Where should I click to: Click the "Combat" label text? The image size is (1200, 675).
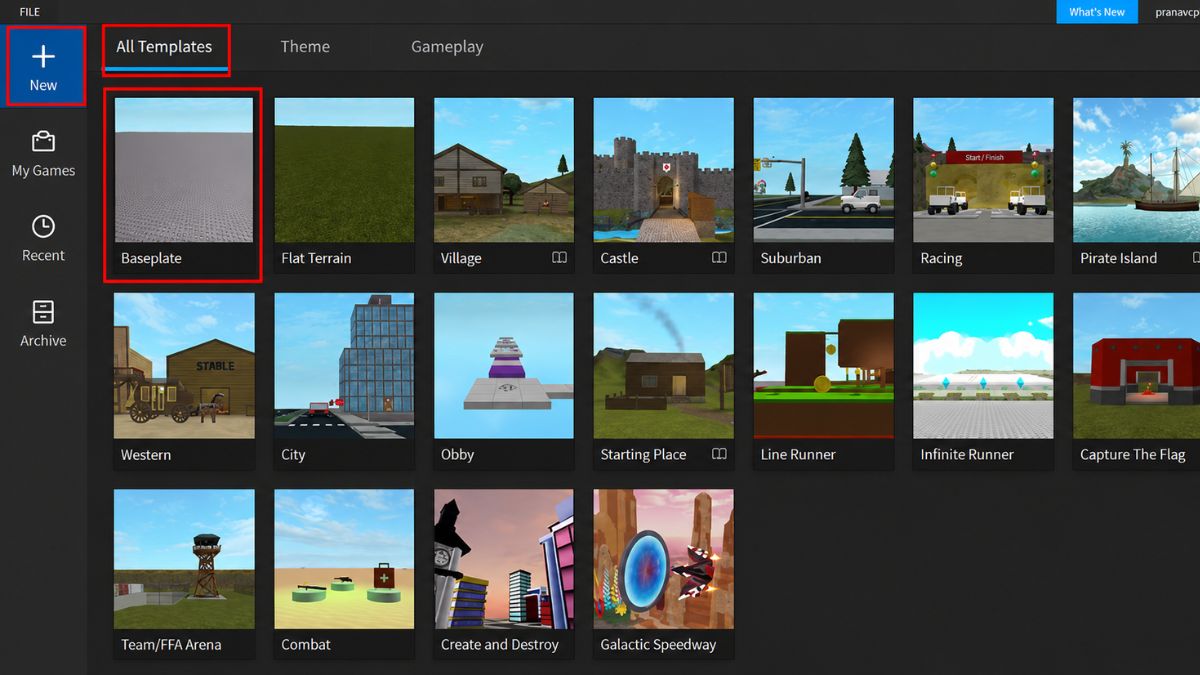[306, 644]
